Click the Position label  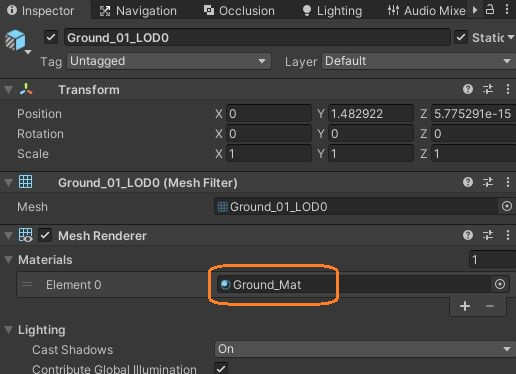[x=39, y=114]
